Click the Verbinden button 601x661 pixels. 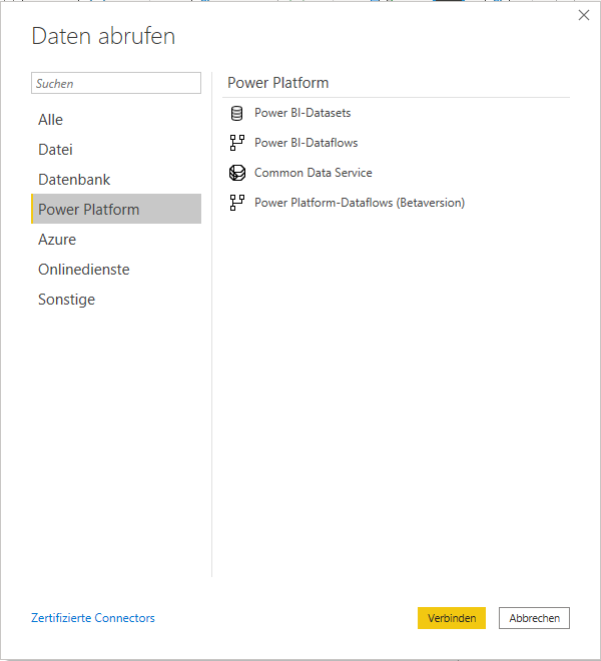[x=451, y=618]
